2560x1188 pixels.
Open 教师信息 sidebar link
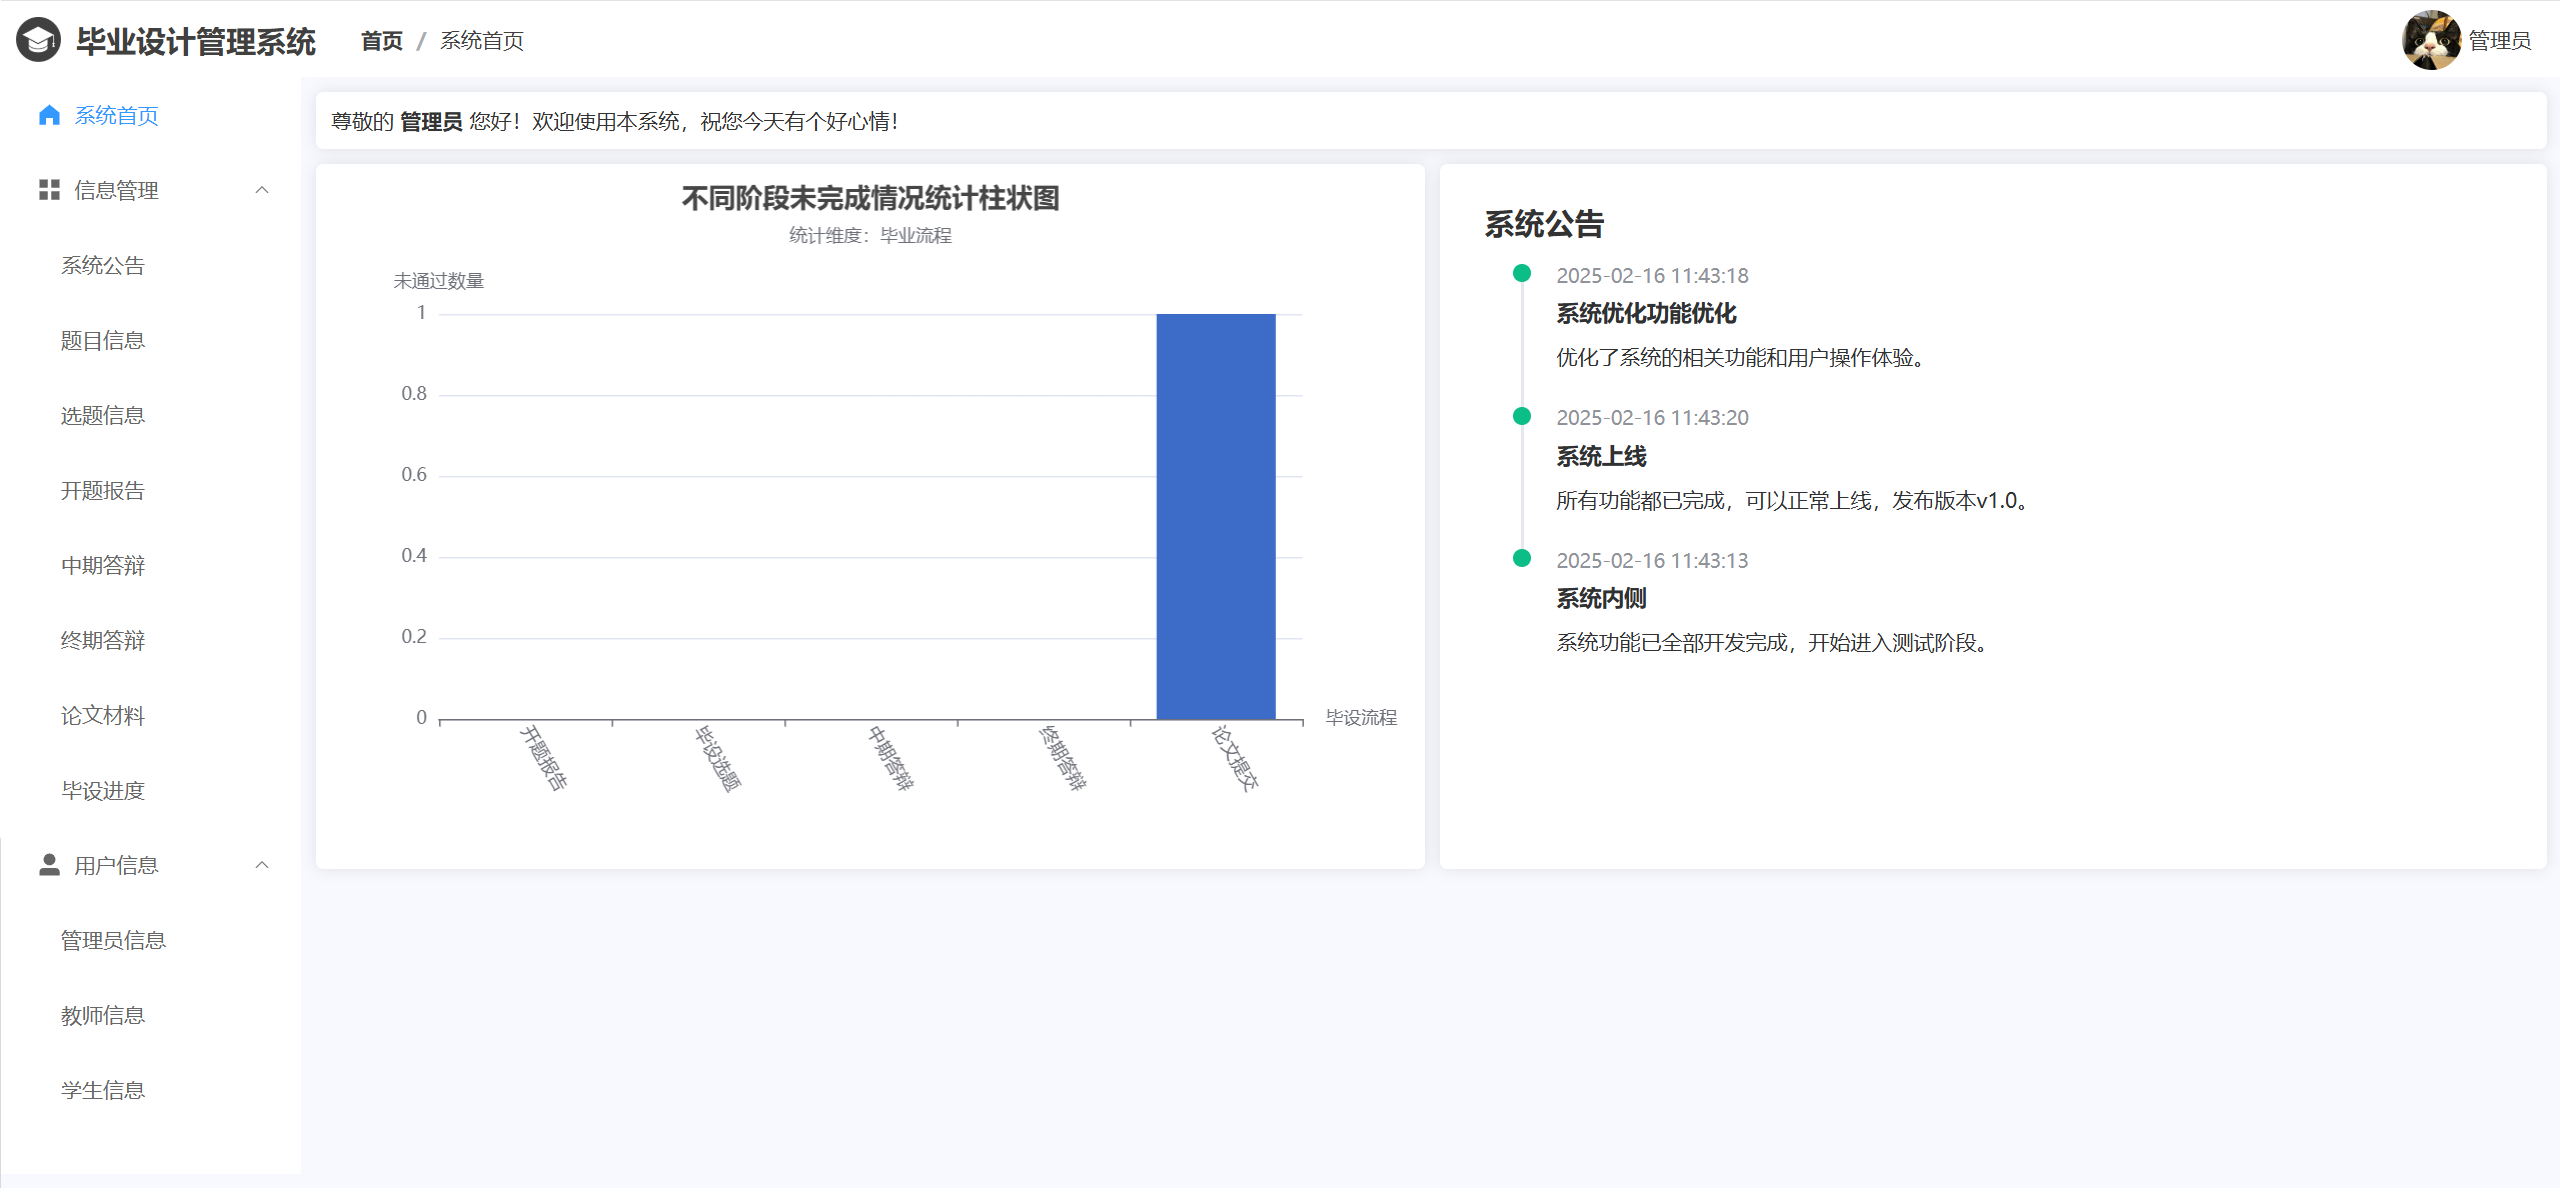click(103, 1015)
